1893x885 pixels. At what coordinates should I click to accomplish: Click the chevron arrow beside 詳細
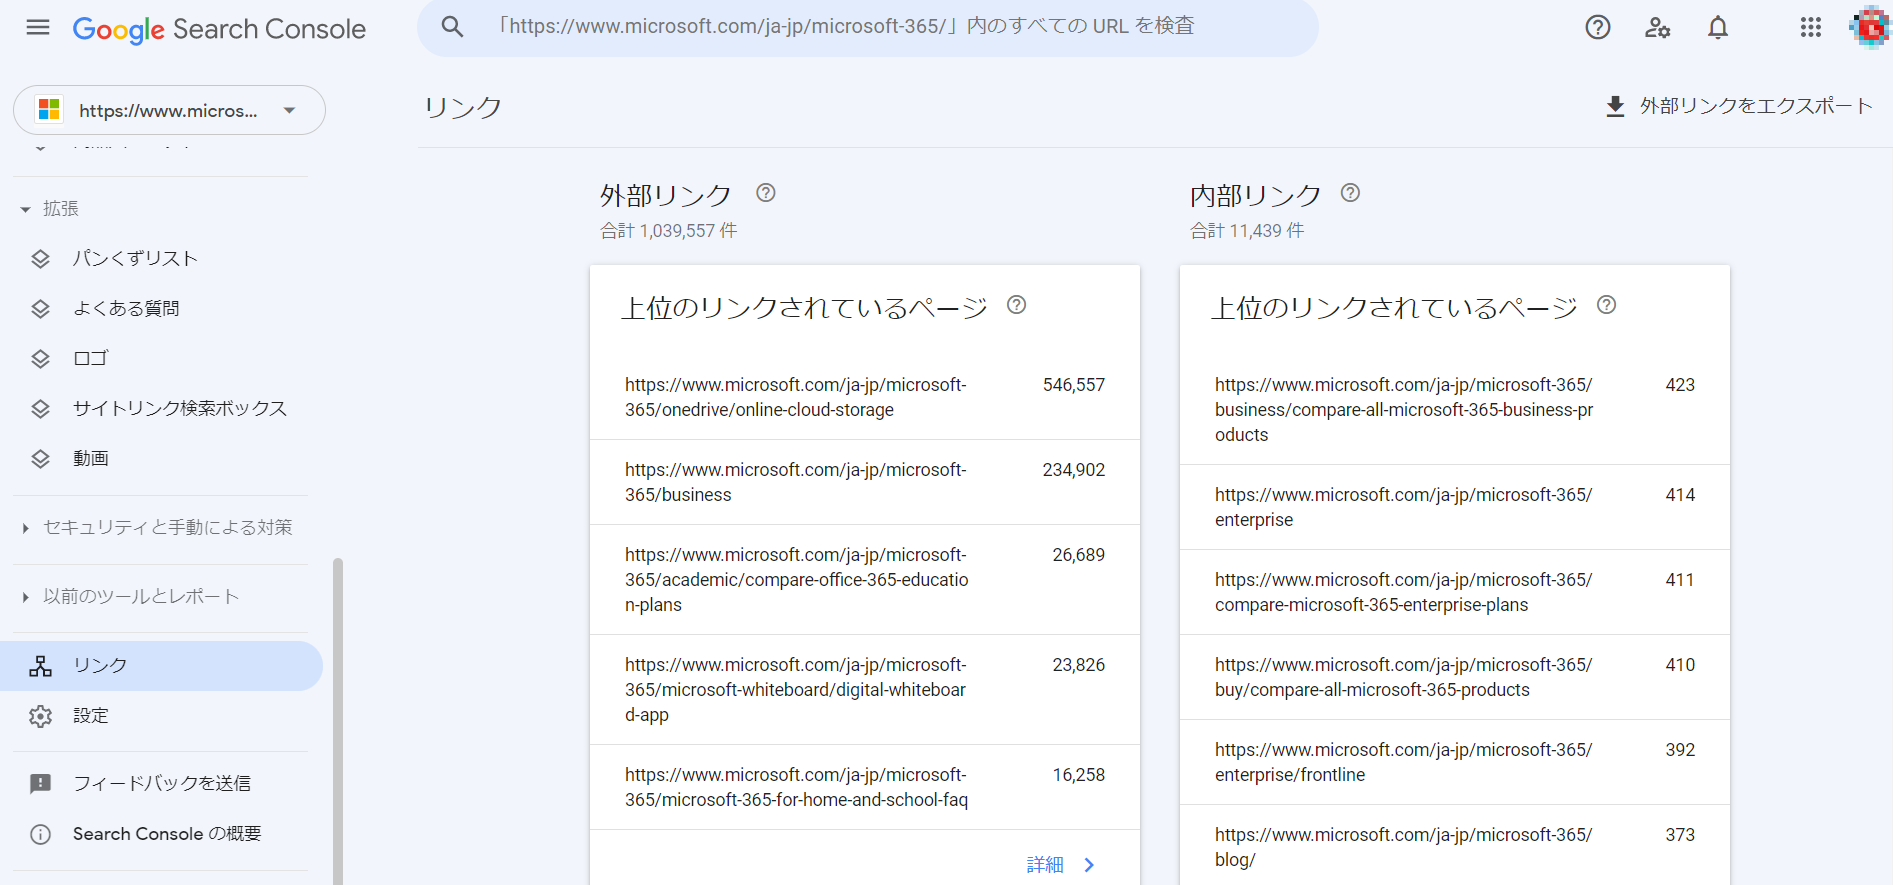tap(1090, 865)
